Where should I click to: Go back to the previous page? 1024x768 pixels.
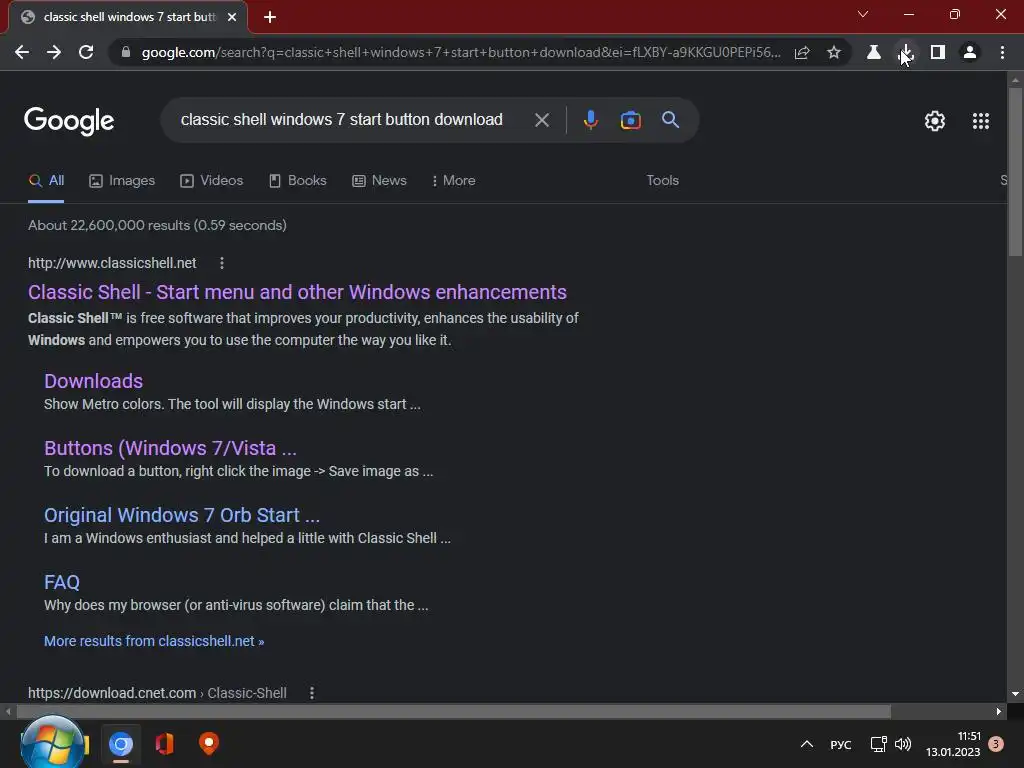(22, 52)
